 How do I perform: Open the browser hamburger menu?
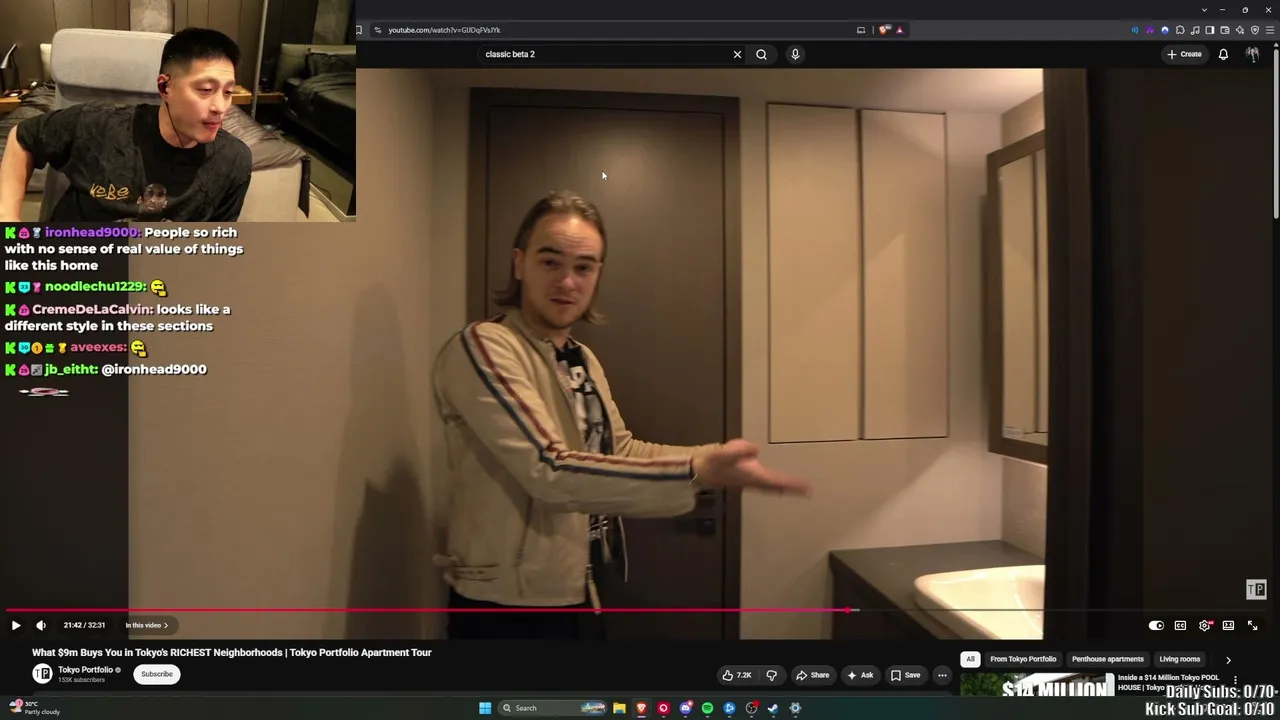[x=1270, y=30]
